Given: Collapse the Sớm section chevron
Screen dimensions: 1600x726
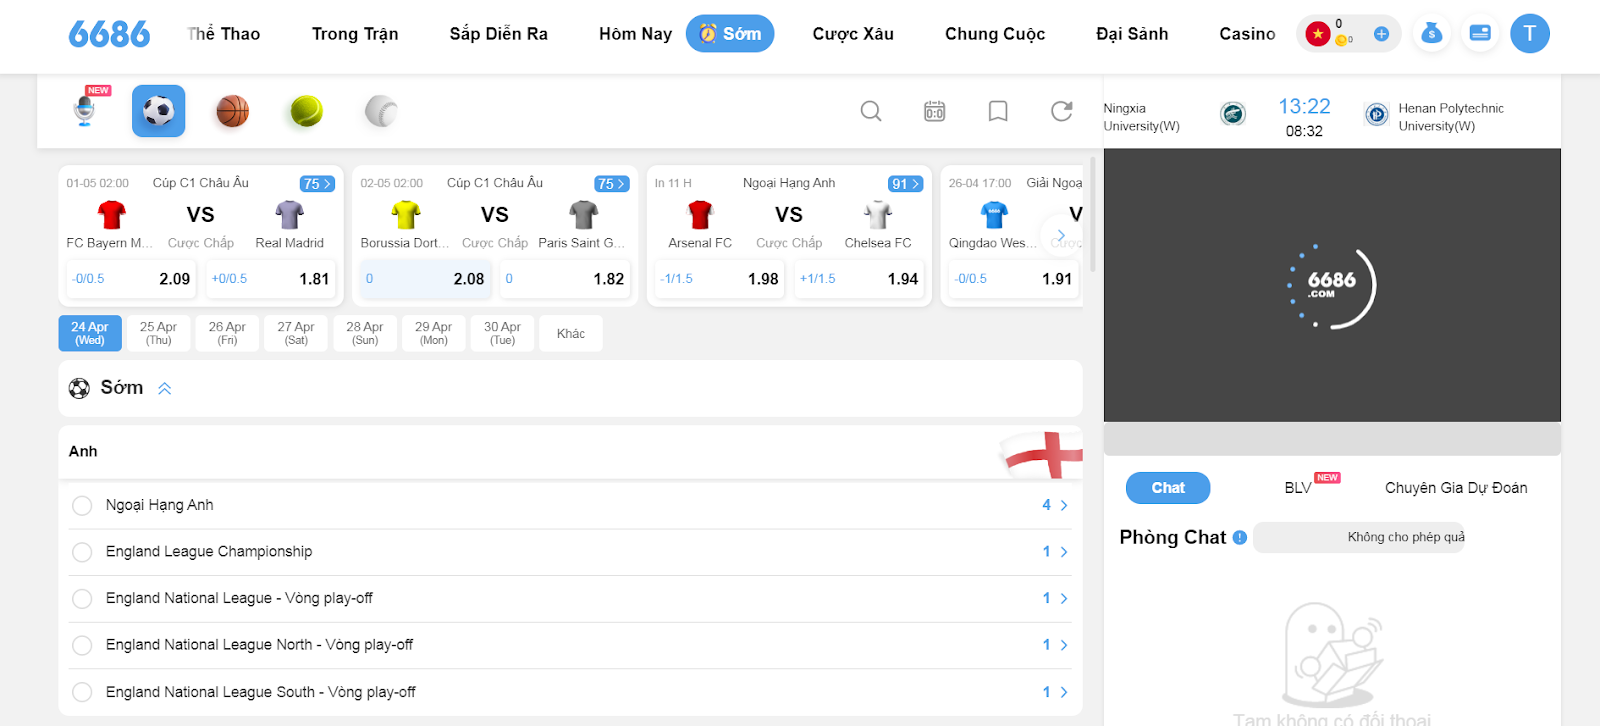Looking at the screenshot, I should pyautogui.click(x=165, y=389).
